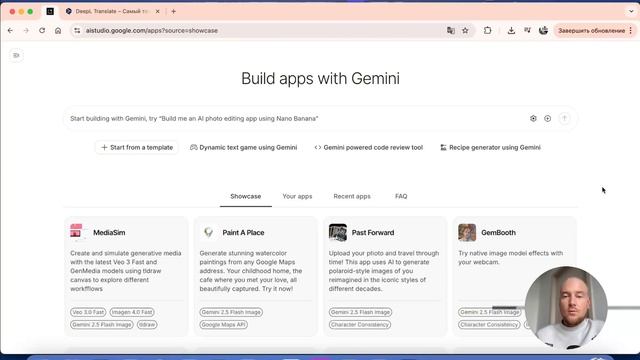Click the Veo 3.0 Fast tag
The image size is (640, 360).
click(88, 312)
